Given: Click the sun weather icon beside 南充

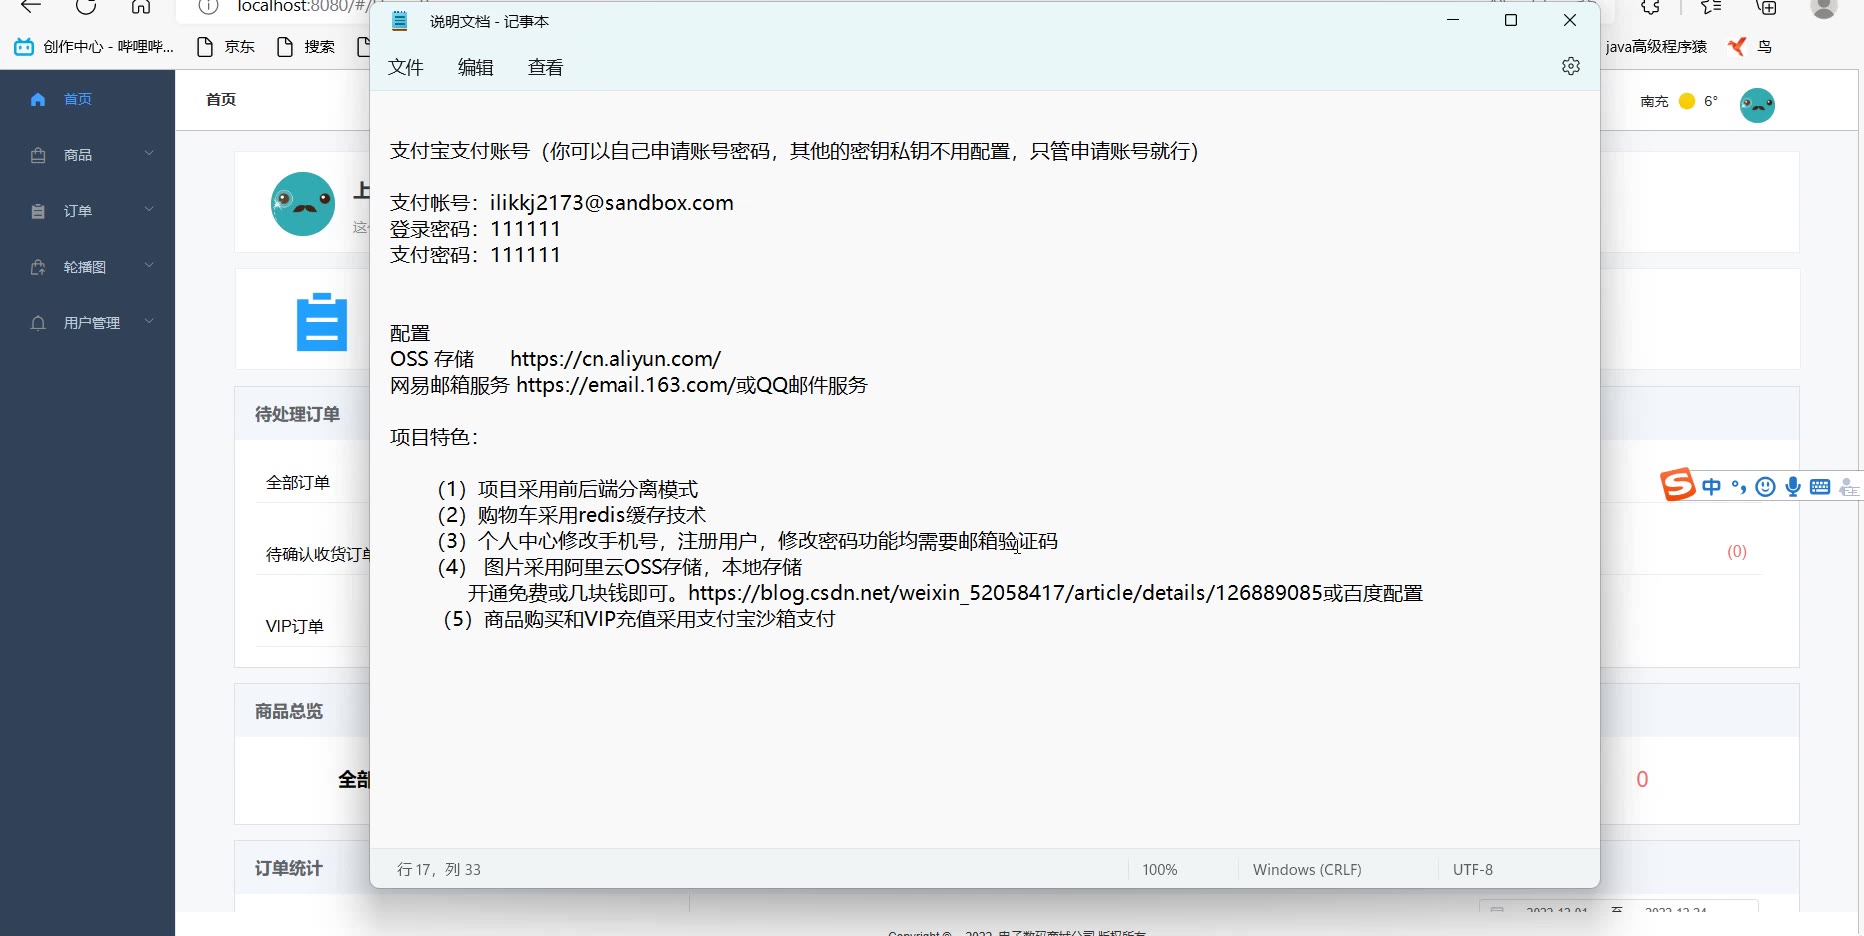Looking at the screenshot, I should tap(1687, 101).
